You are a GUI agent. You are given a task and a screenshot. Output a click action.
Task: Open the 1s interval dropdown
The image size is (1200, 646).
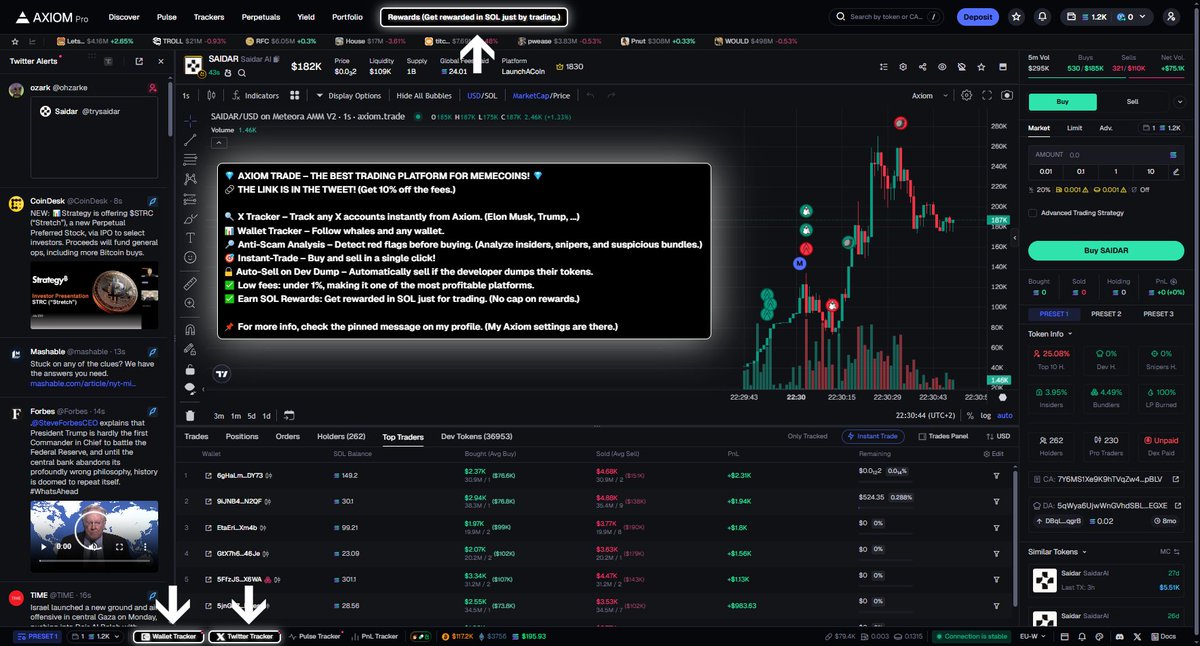[188, 95]
